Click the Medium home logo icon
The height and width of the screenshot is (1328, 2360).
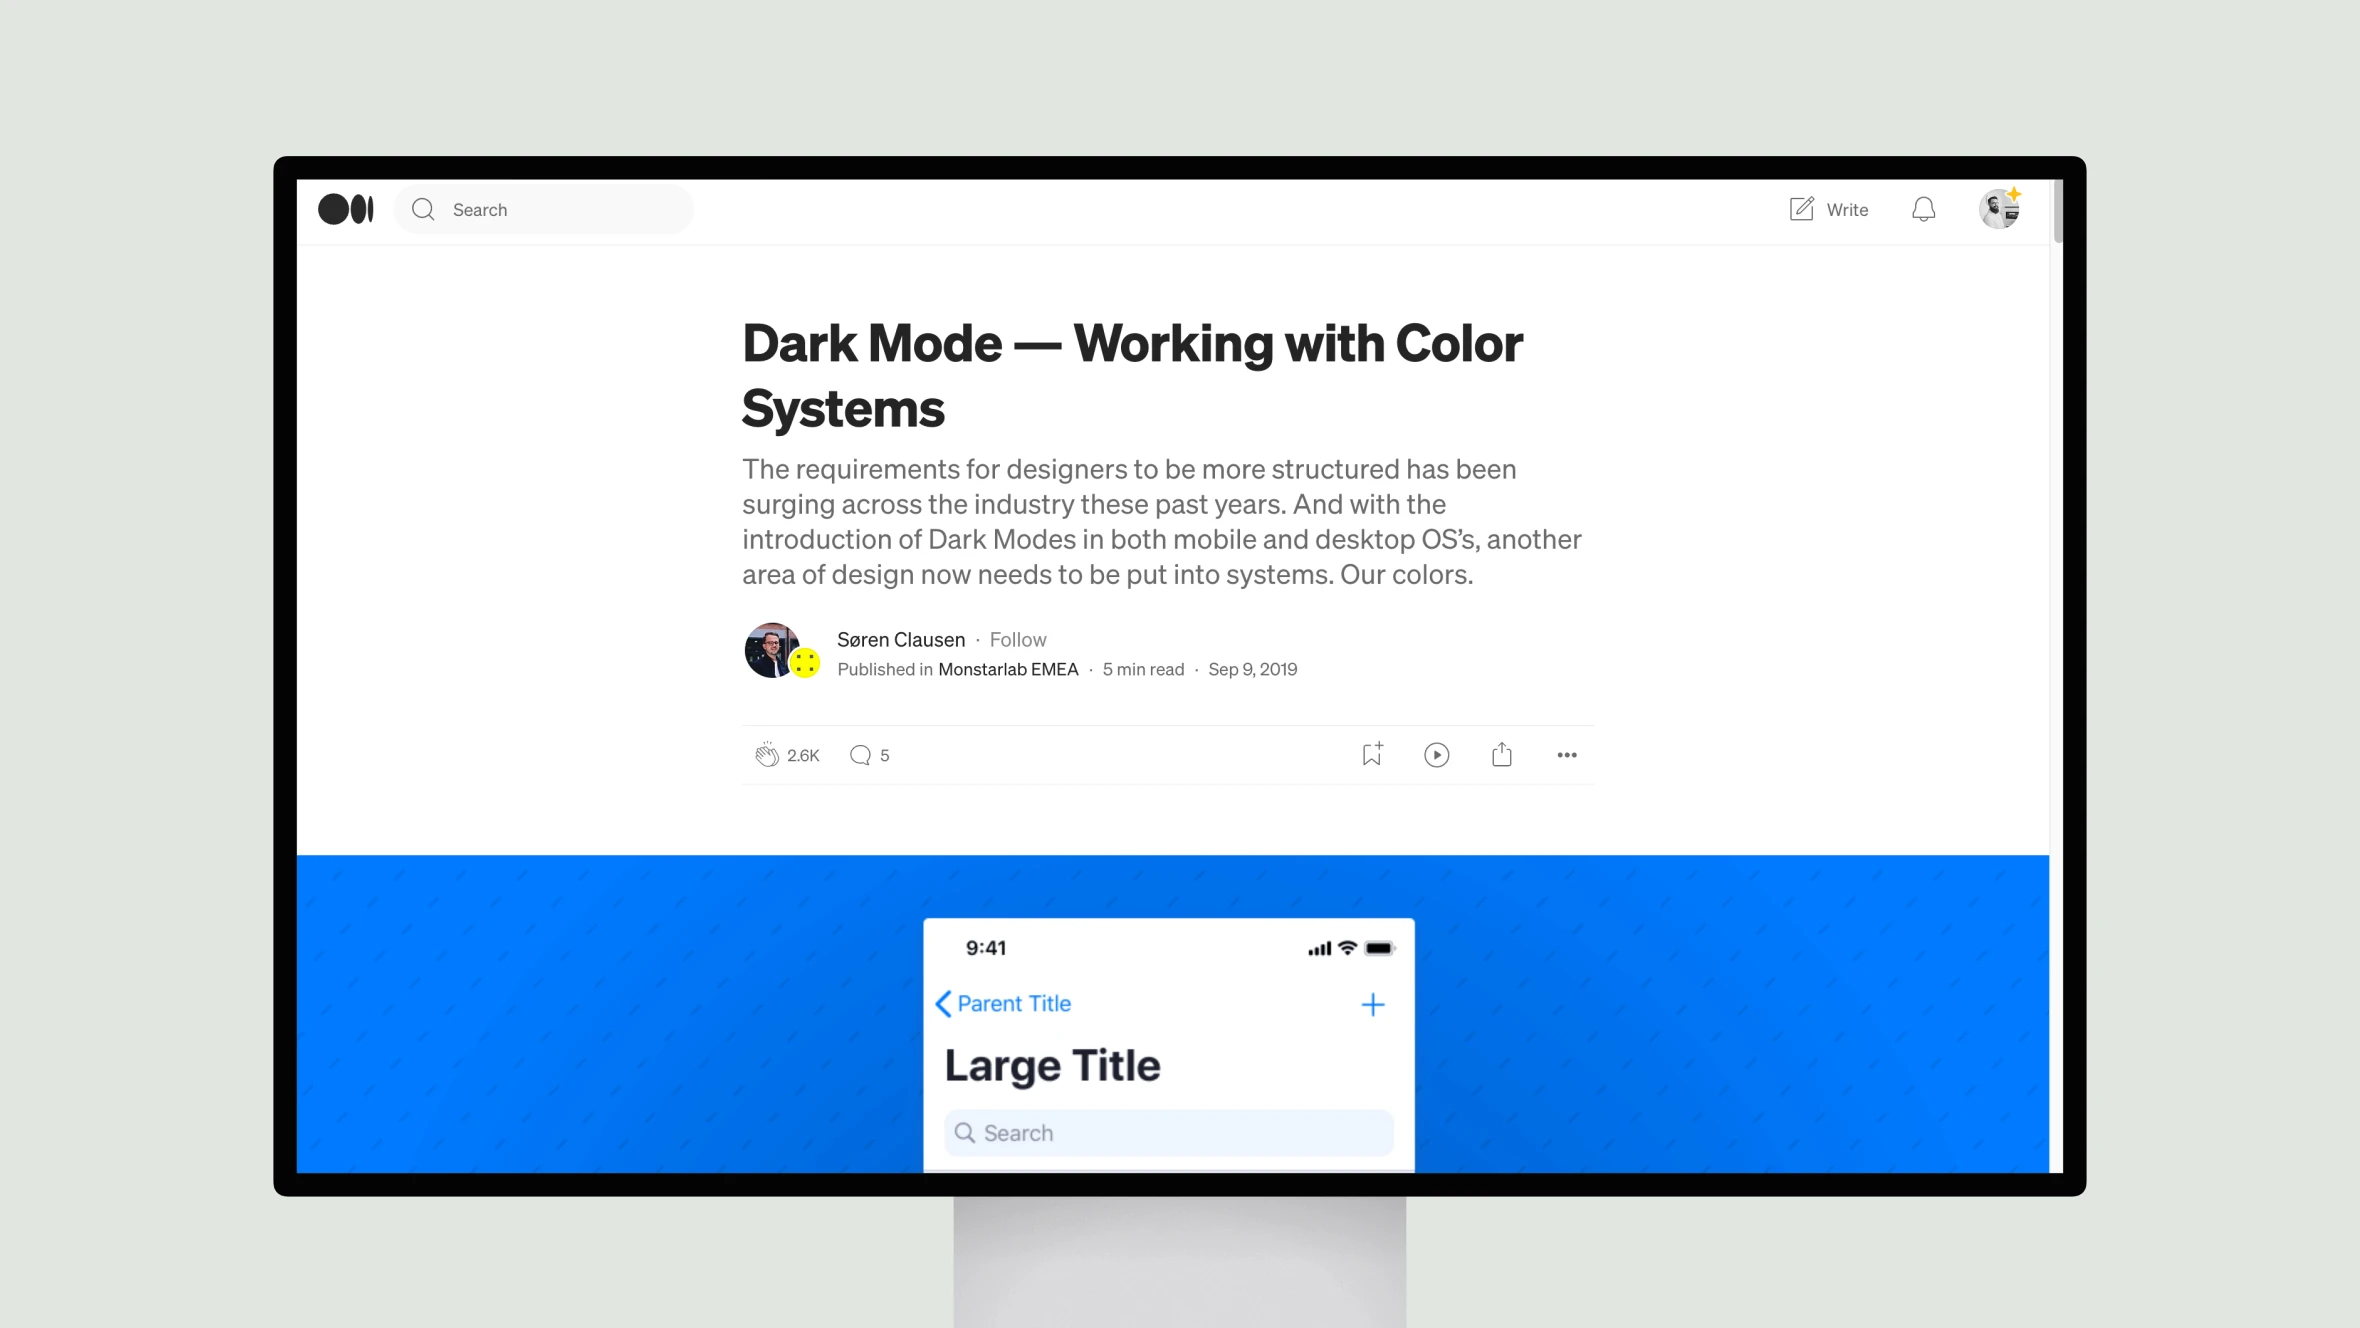click(x=345, y=208)
